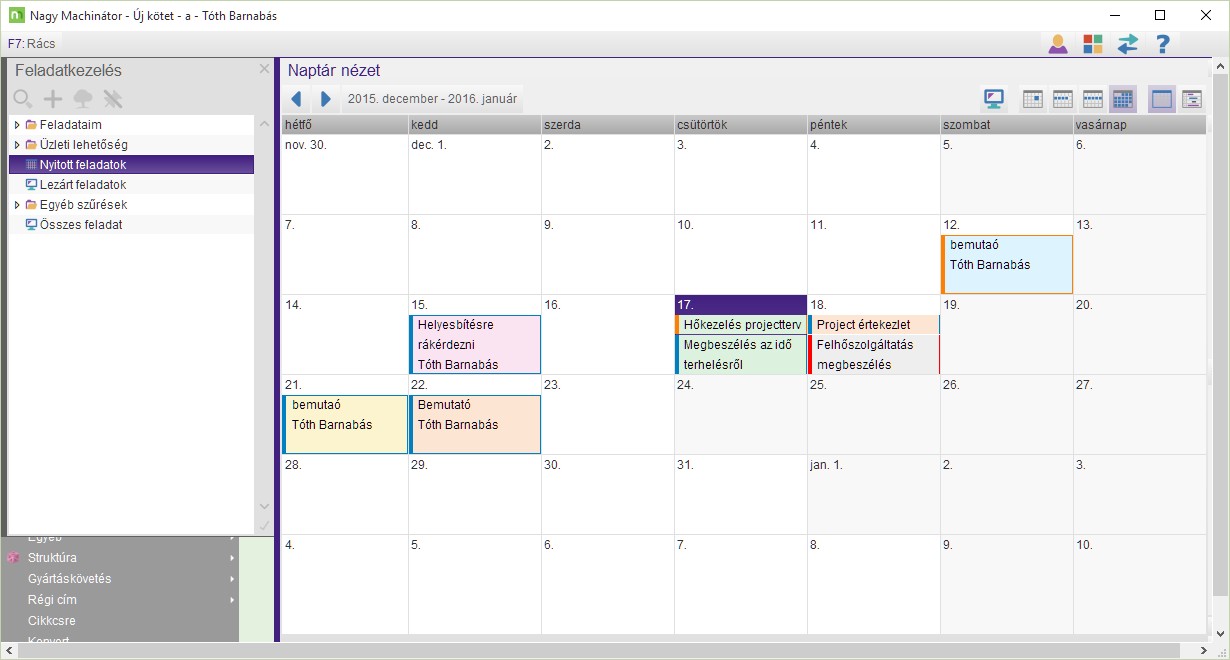Screen dimensions: 1230x660
Task: Expand the Feladataim folder
Action: (x=17, y=125)
